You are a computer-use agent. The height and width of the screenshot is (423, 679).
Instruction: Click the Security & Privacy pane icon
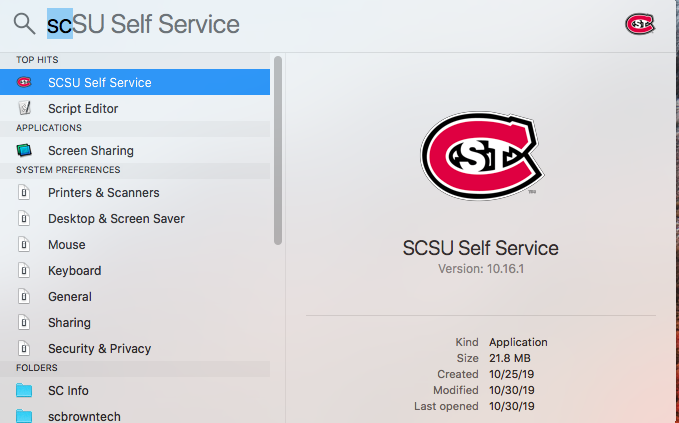pos(24,349)
